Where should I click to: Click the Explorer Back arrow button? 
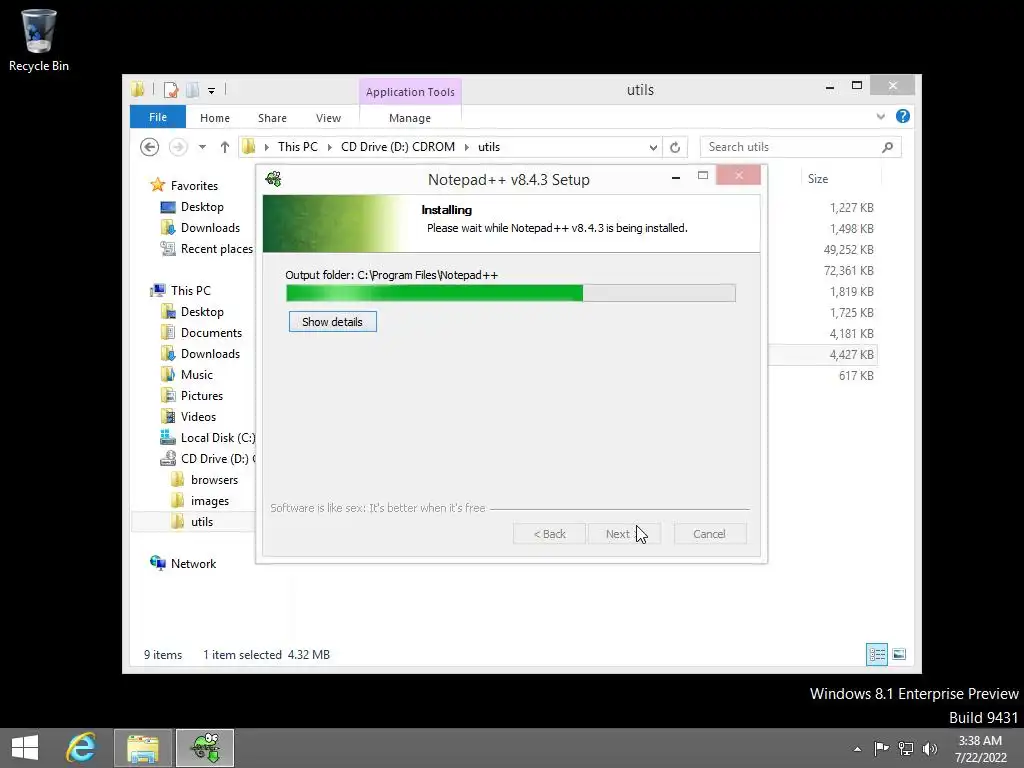point(150,147)
